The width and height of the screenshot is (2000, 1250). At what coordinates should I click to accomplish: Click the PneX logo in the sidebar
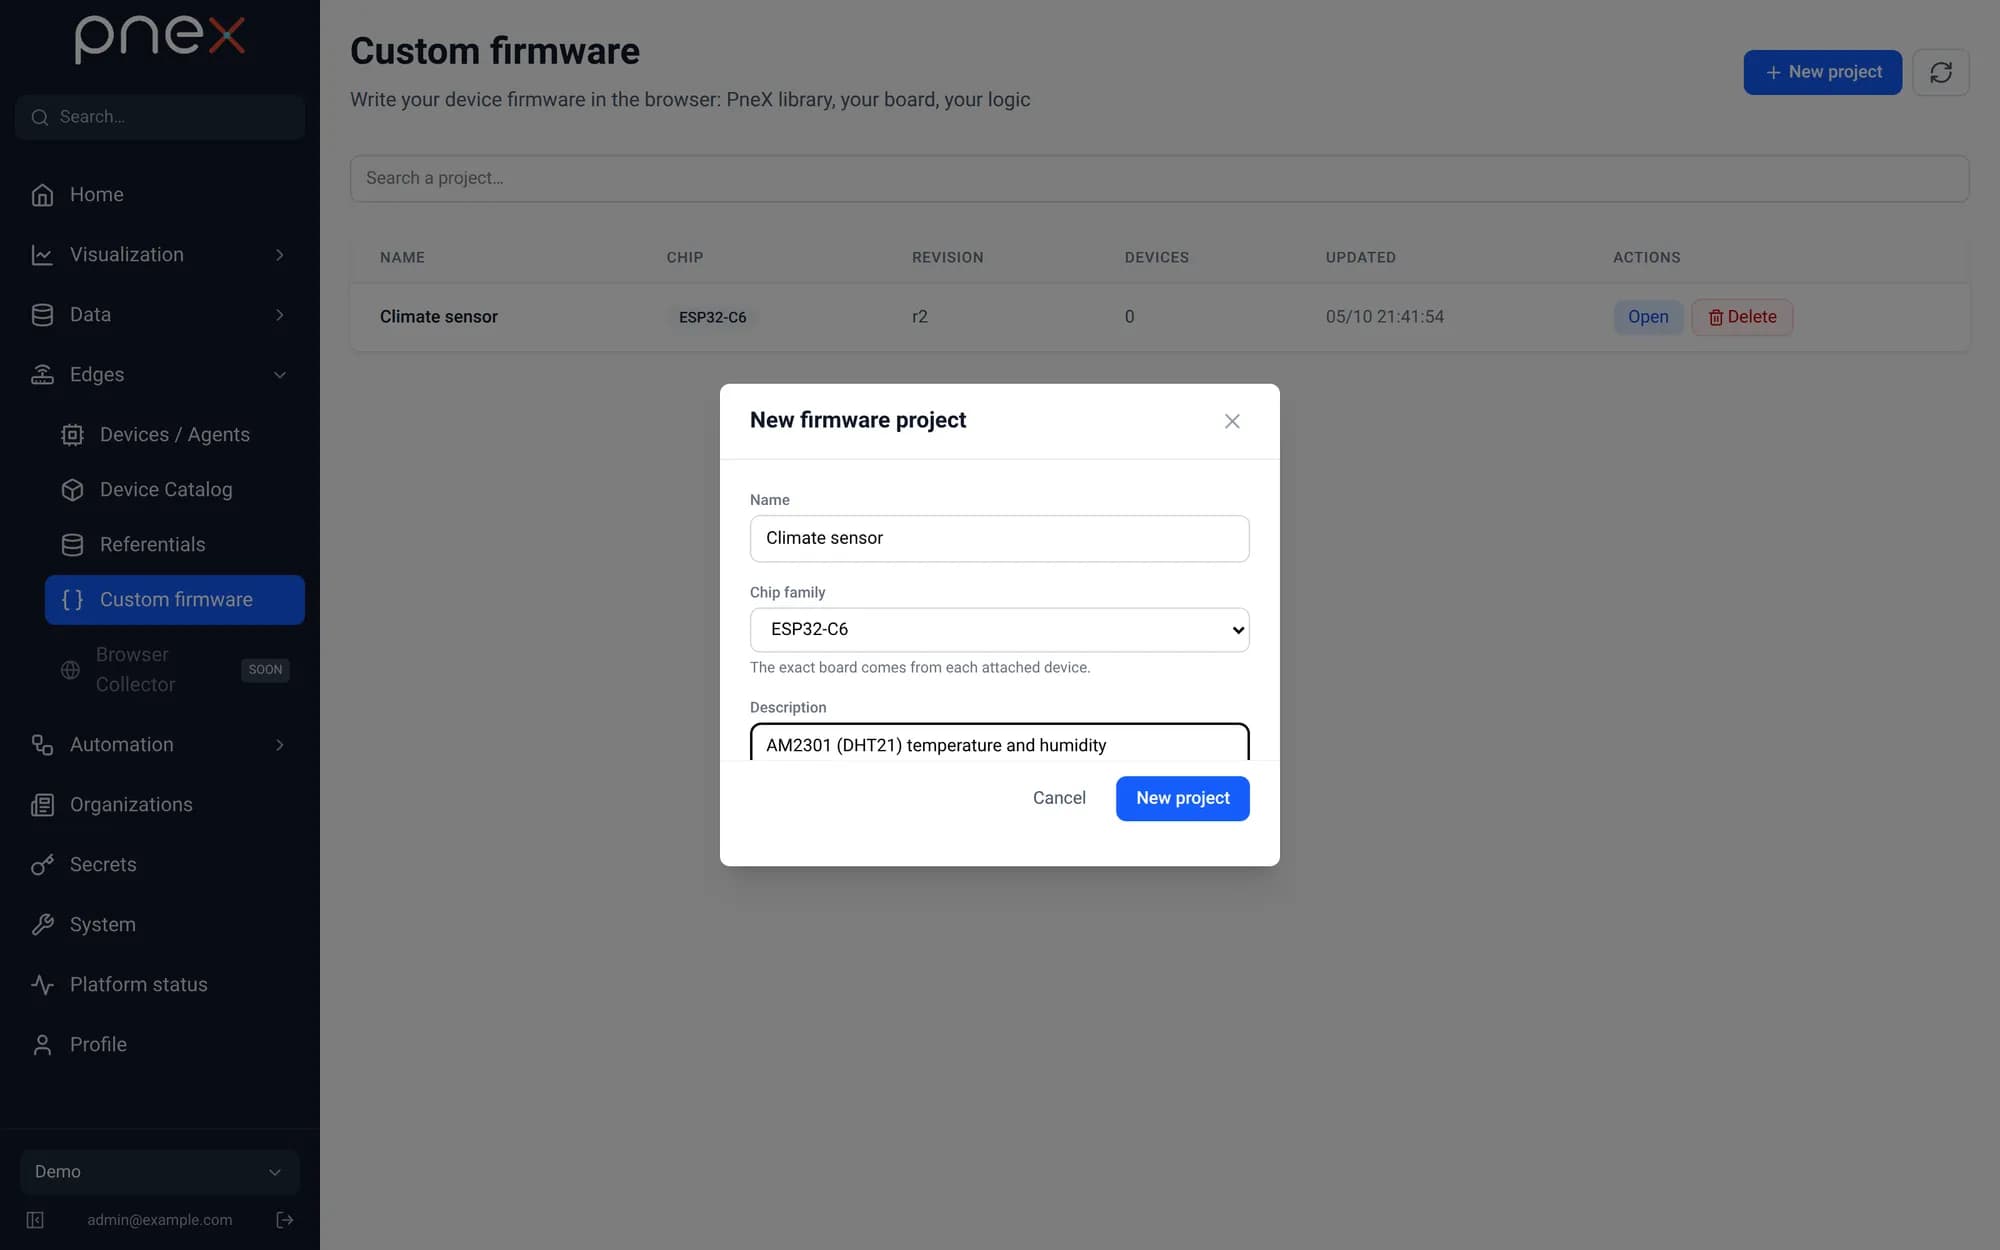point(160,39)
